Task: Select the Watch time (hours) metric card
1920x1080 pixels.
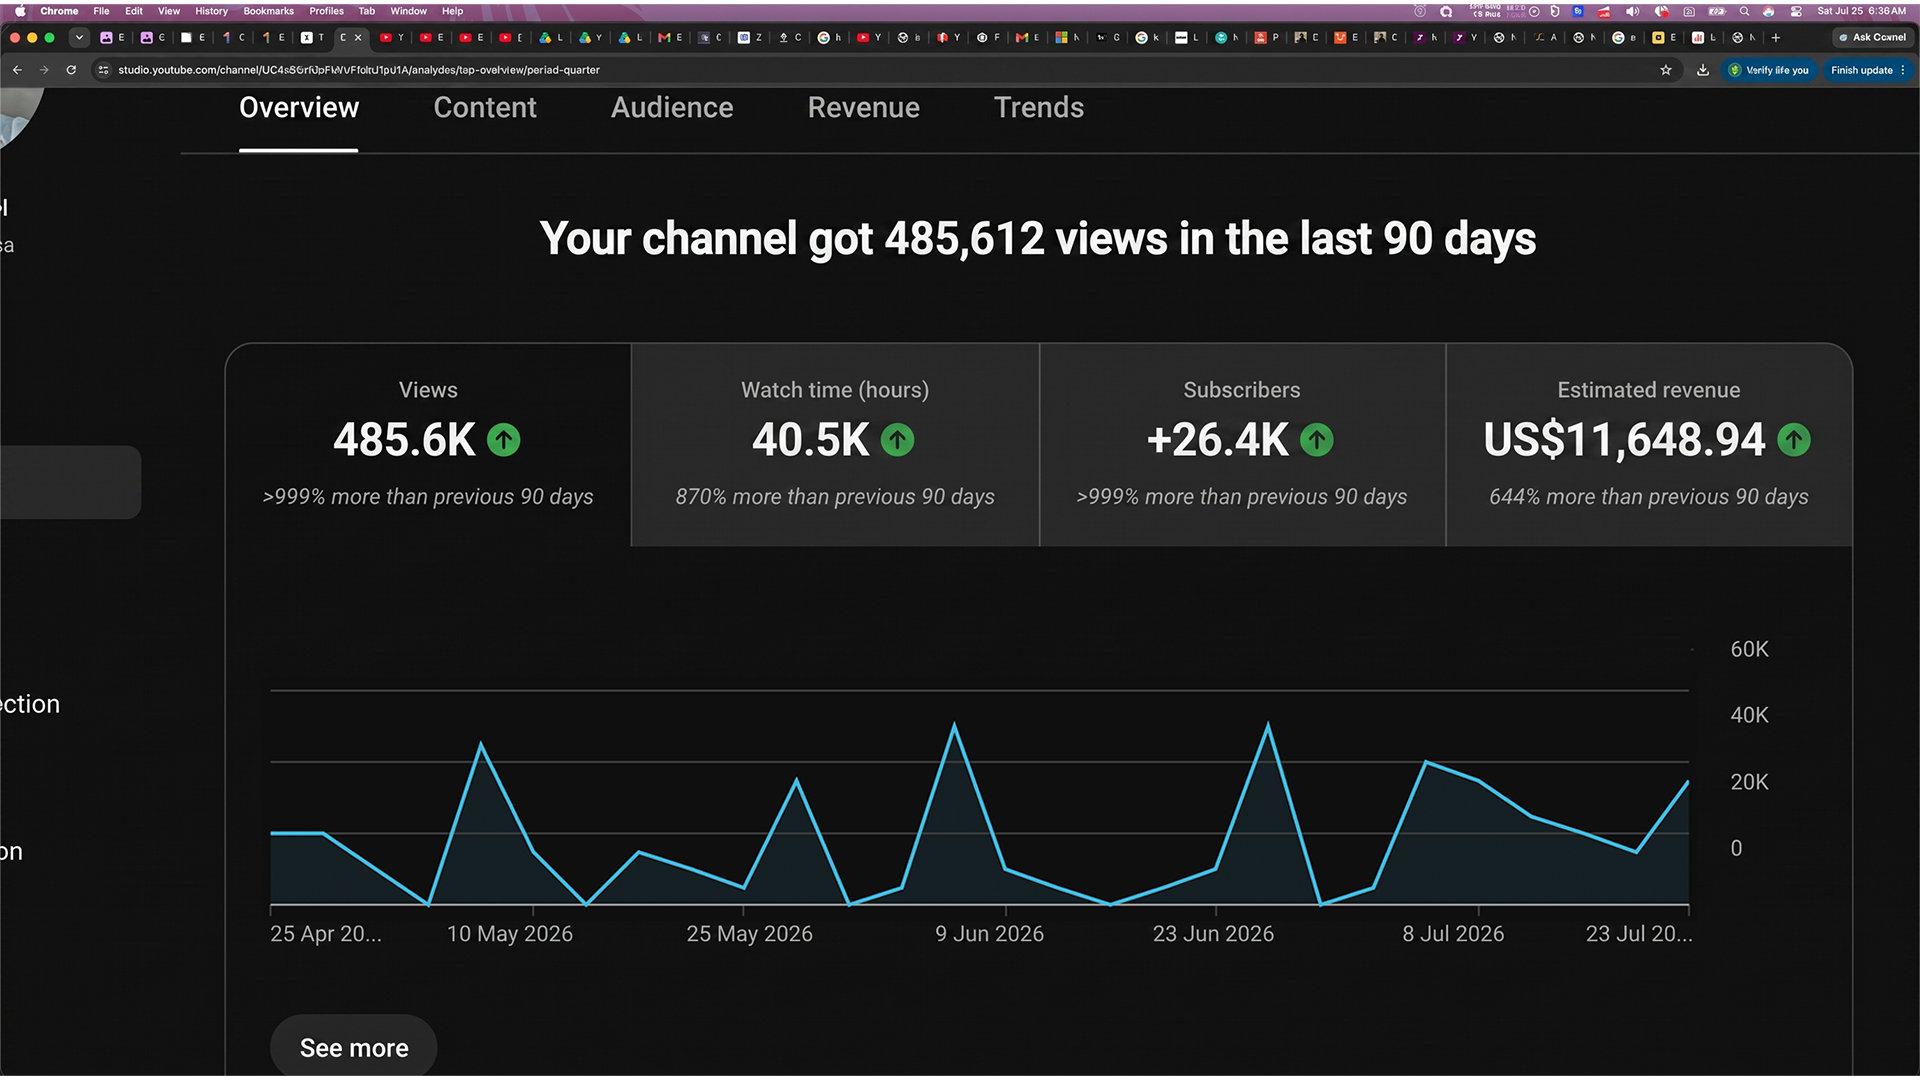Action: [835, 445]
